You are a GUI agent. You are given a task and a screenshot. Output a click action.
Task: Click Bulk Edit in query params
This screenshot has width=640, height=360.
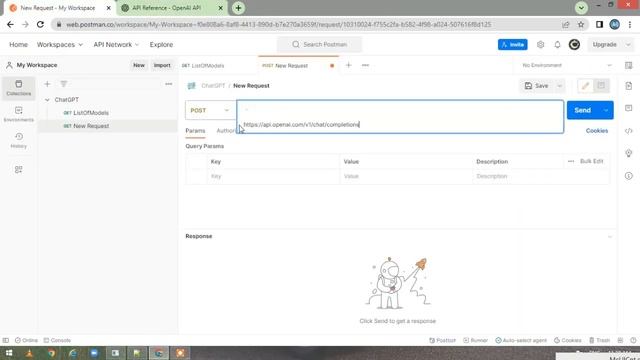[591, 161]
